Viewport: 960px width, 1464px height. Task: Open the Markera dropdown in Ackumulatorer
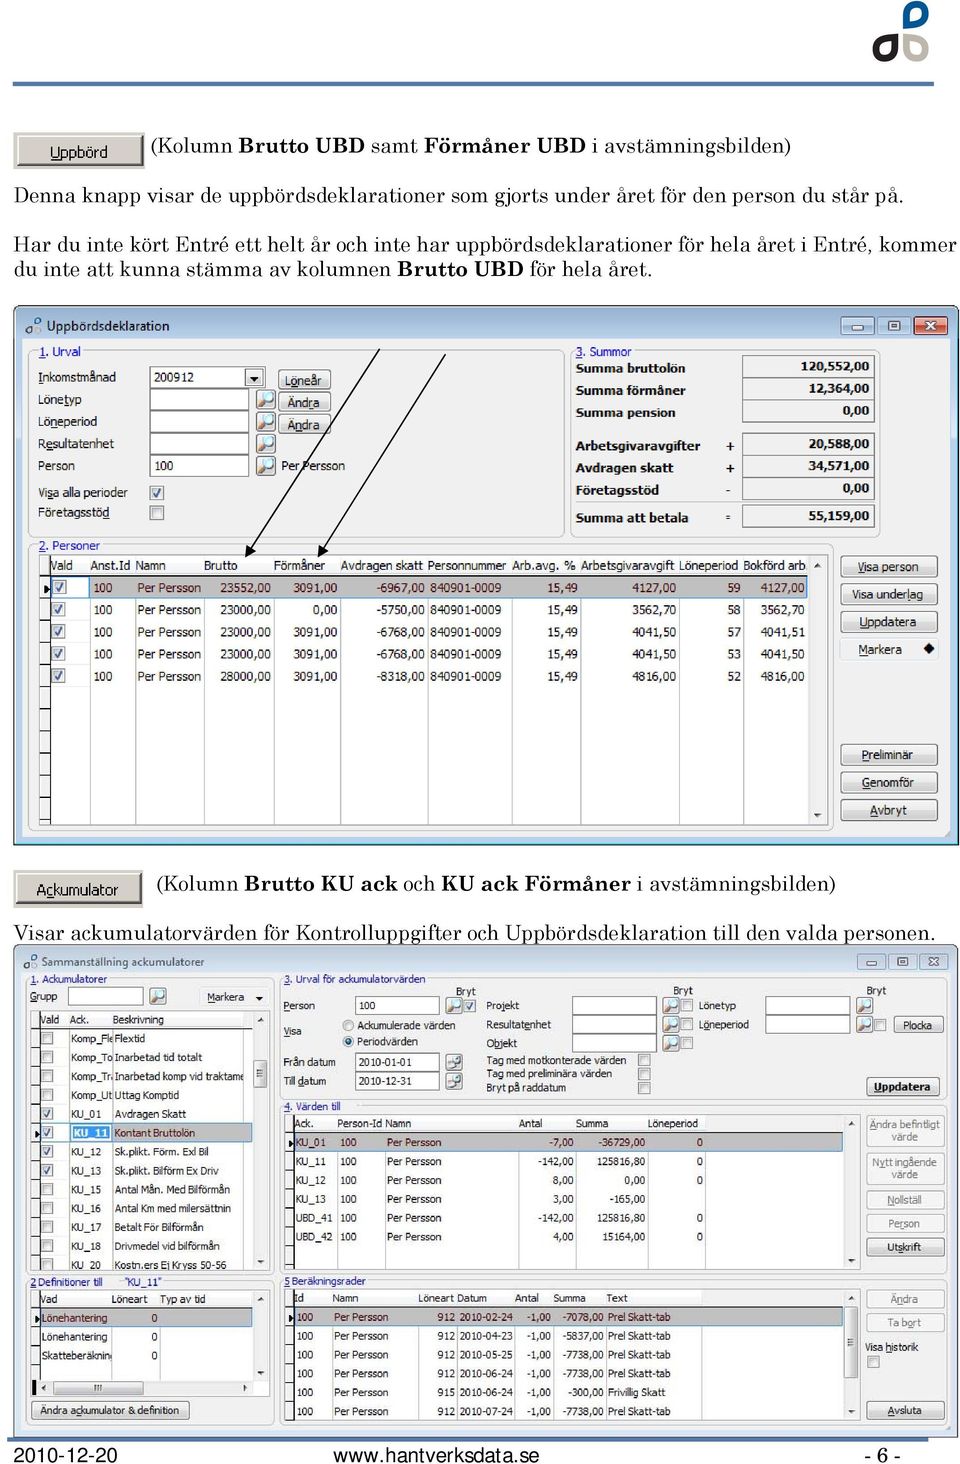click(235, 997)
